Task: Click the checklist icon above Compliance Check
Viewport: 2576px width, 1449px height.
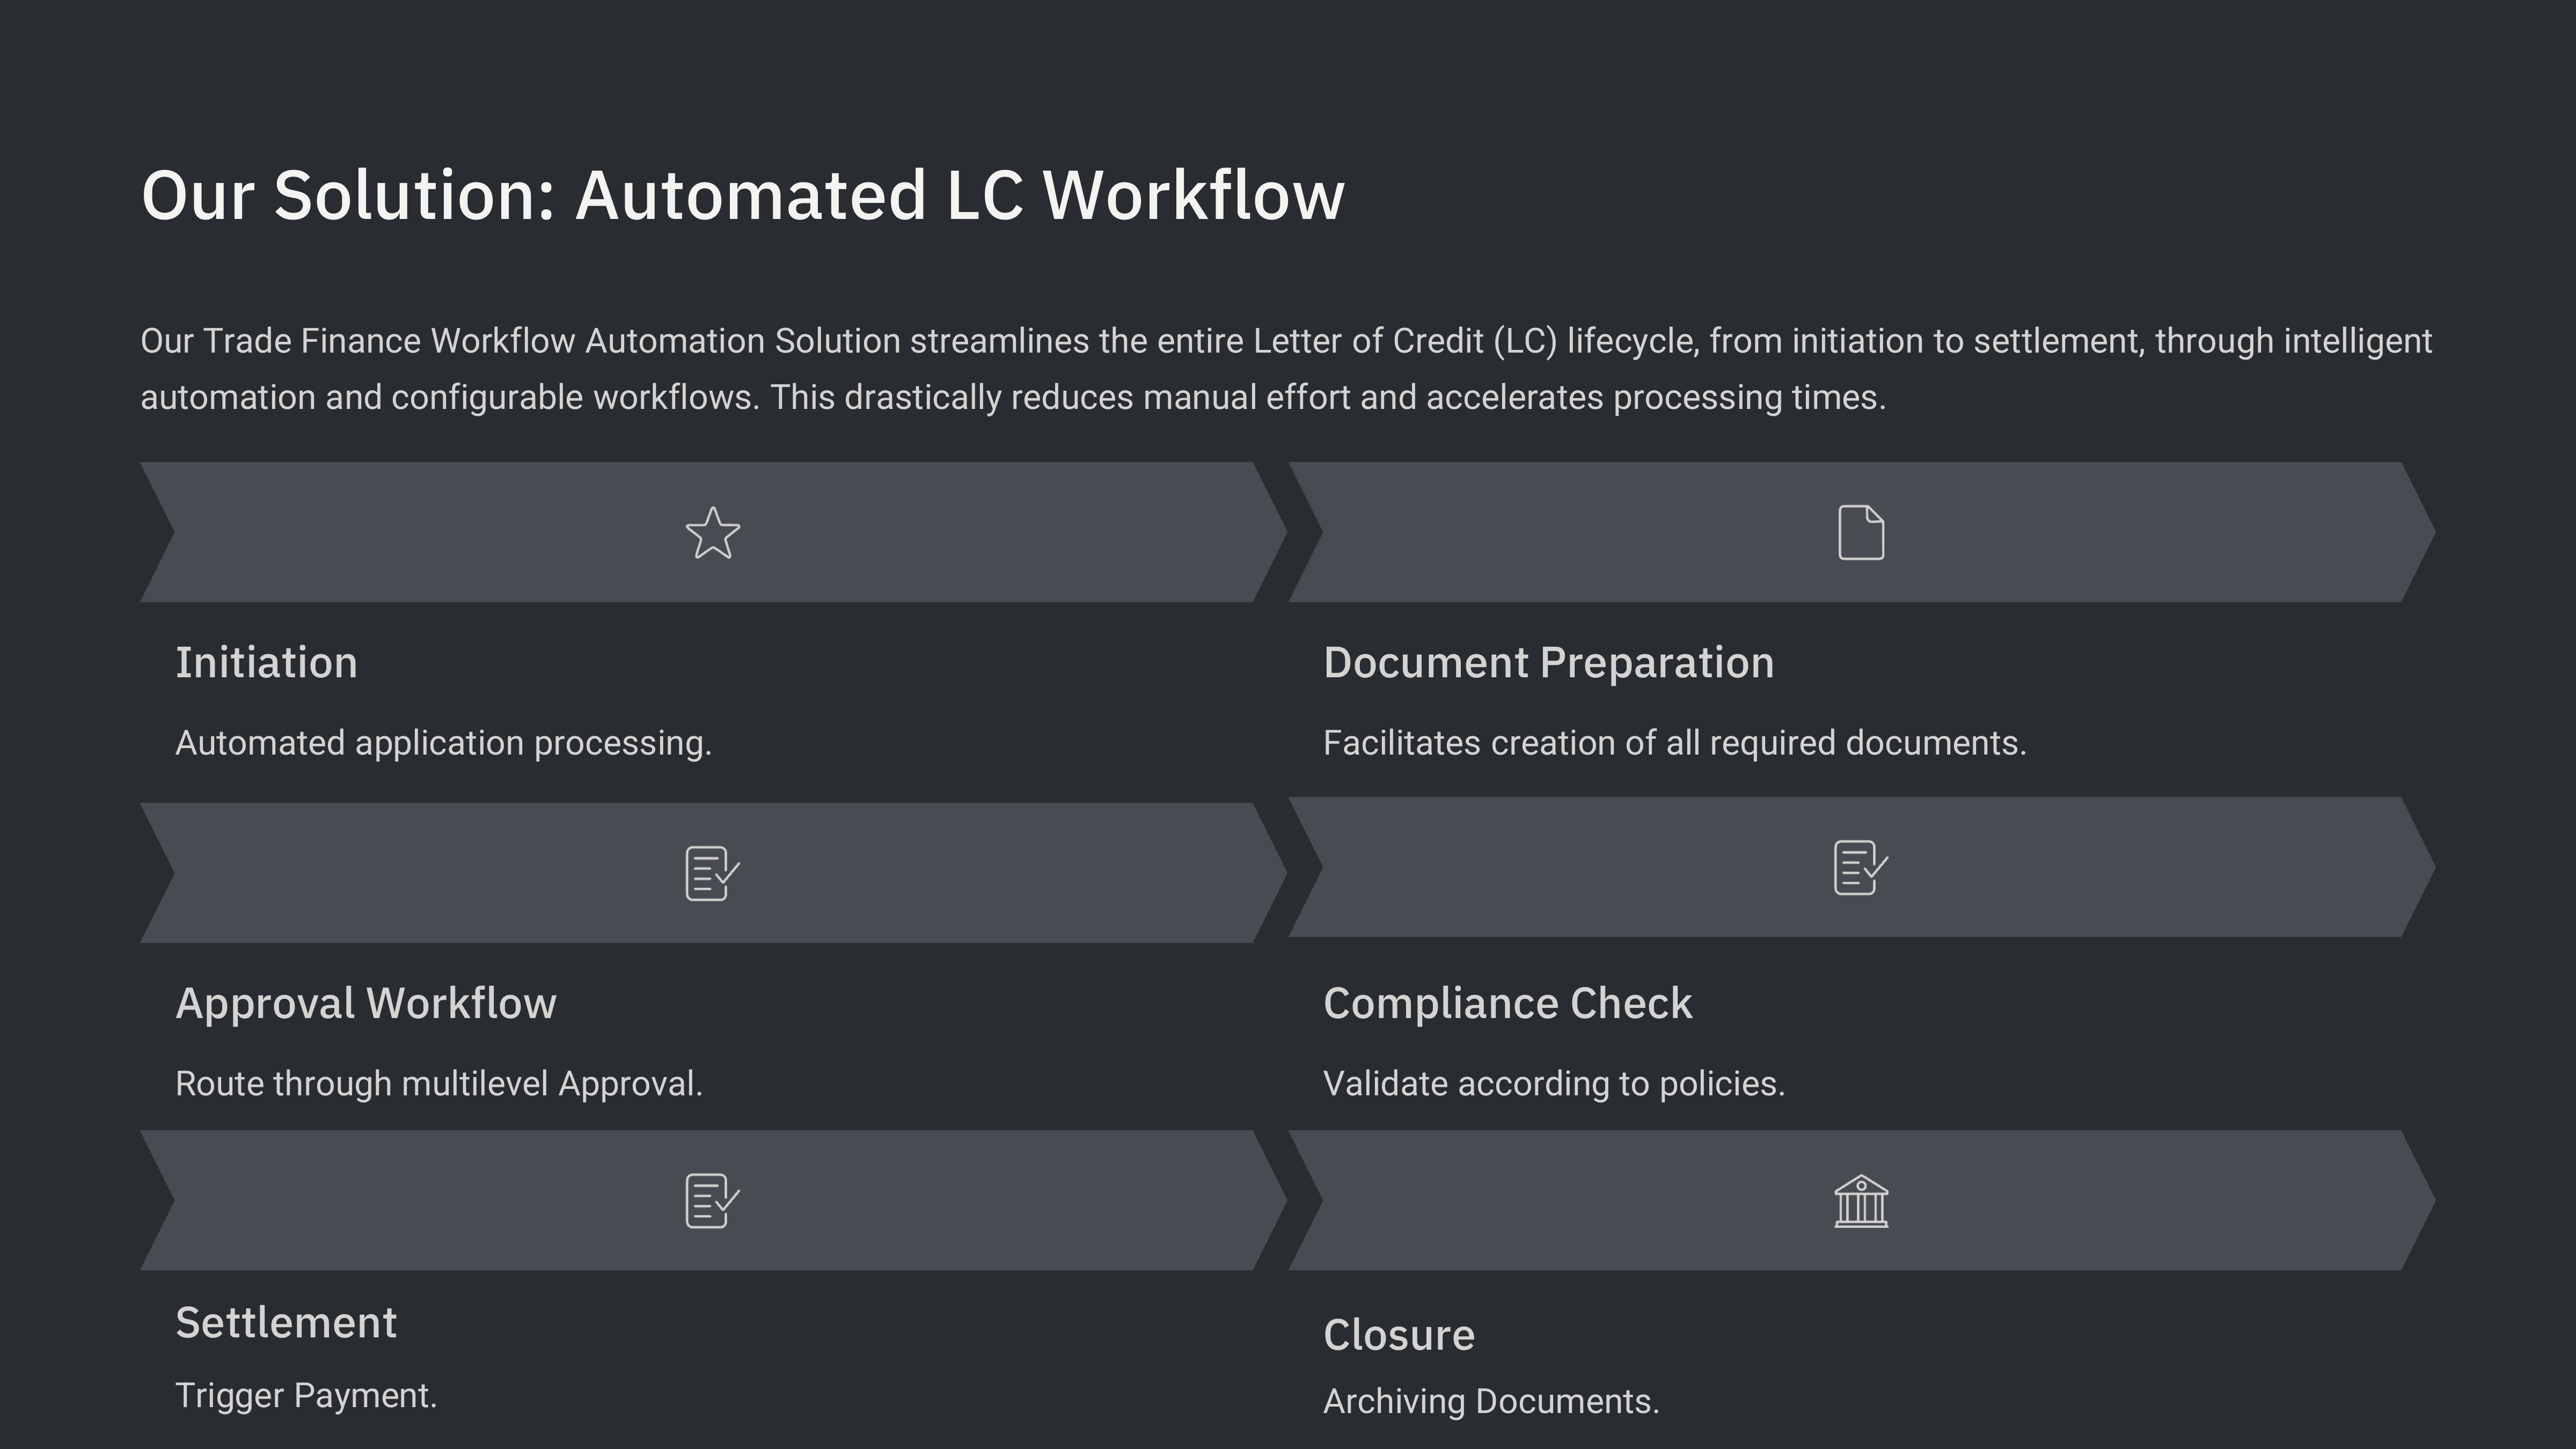Action: tap(1860, 867)
